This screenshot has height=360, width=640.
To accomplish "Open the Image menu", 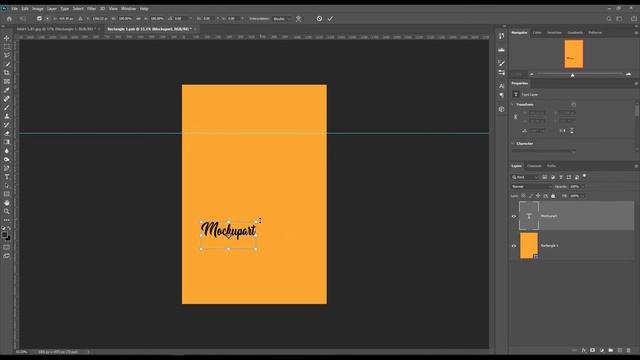I will click(x=38, y=9).
